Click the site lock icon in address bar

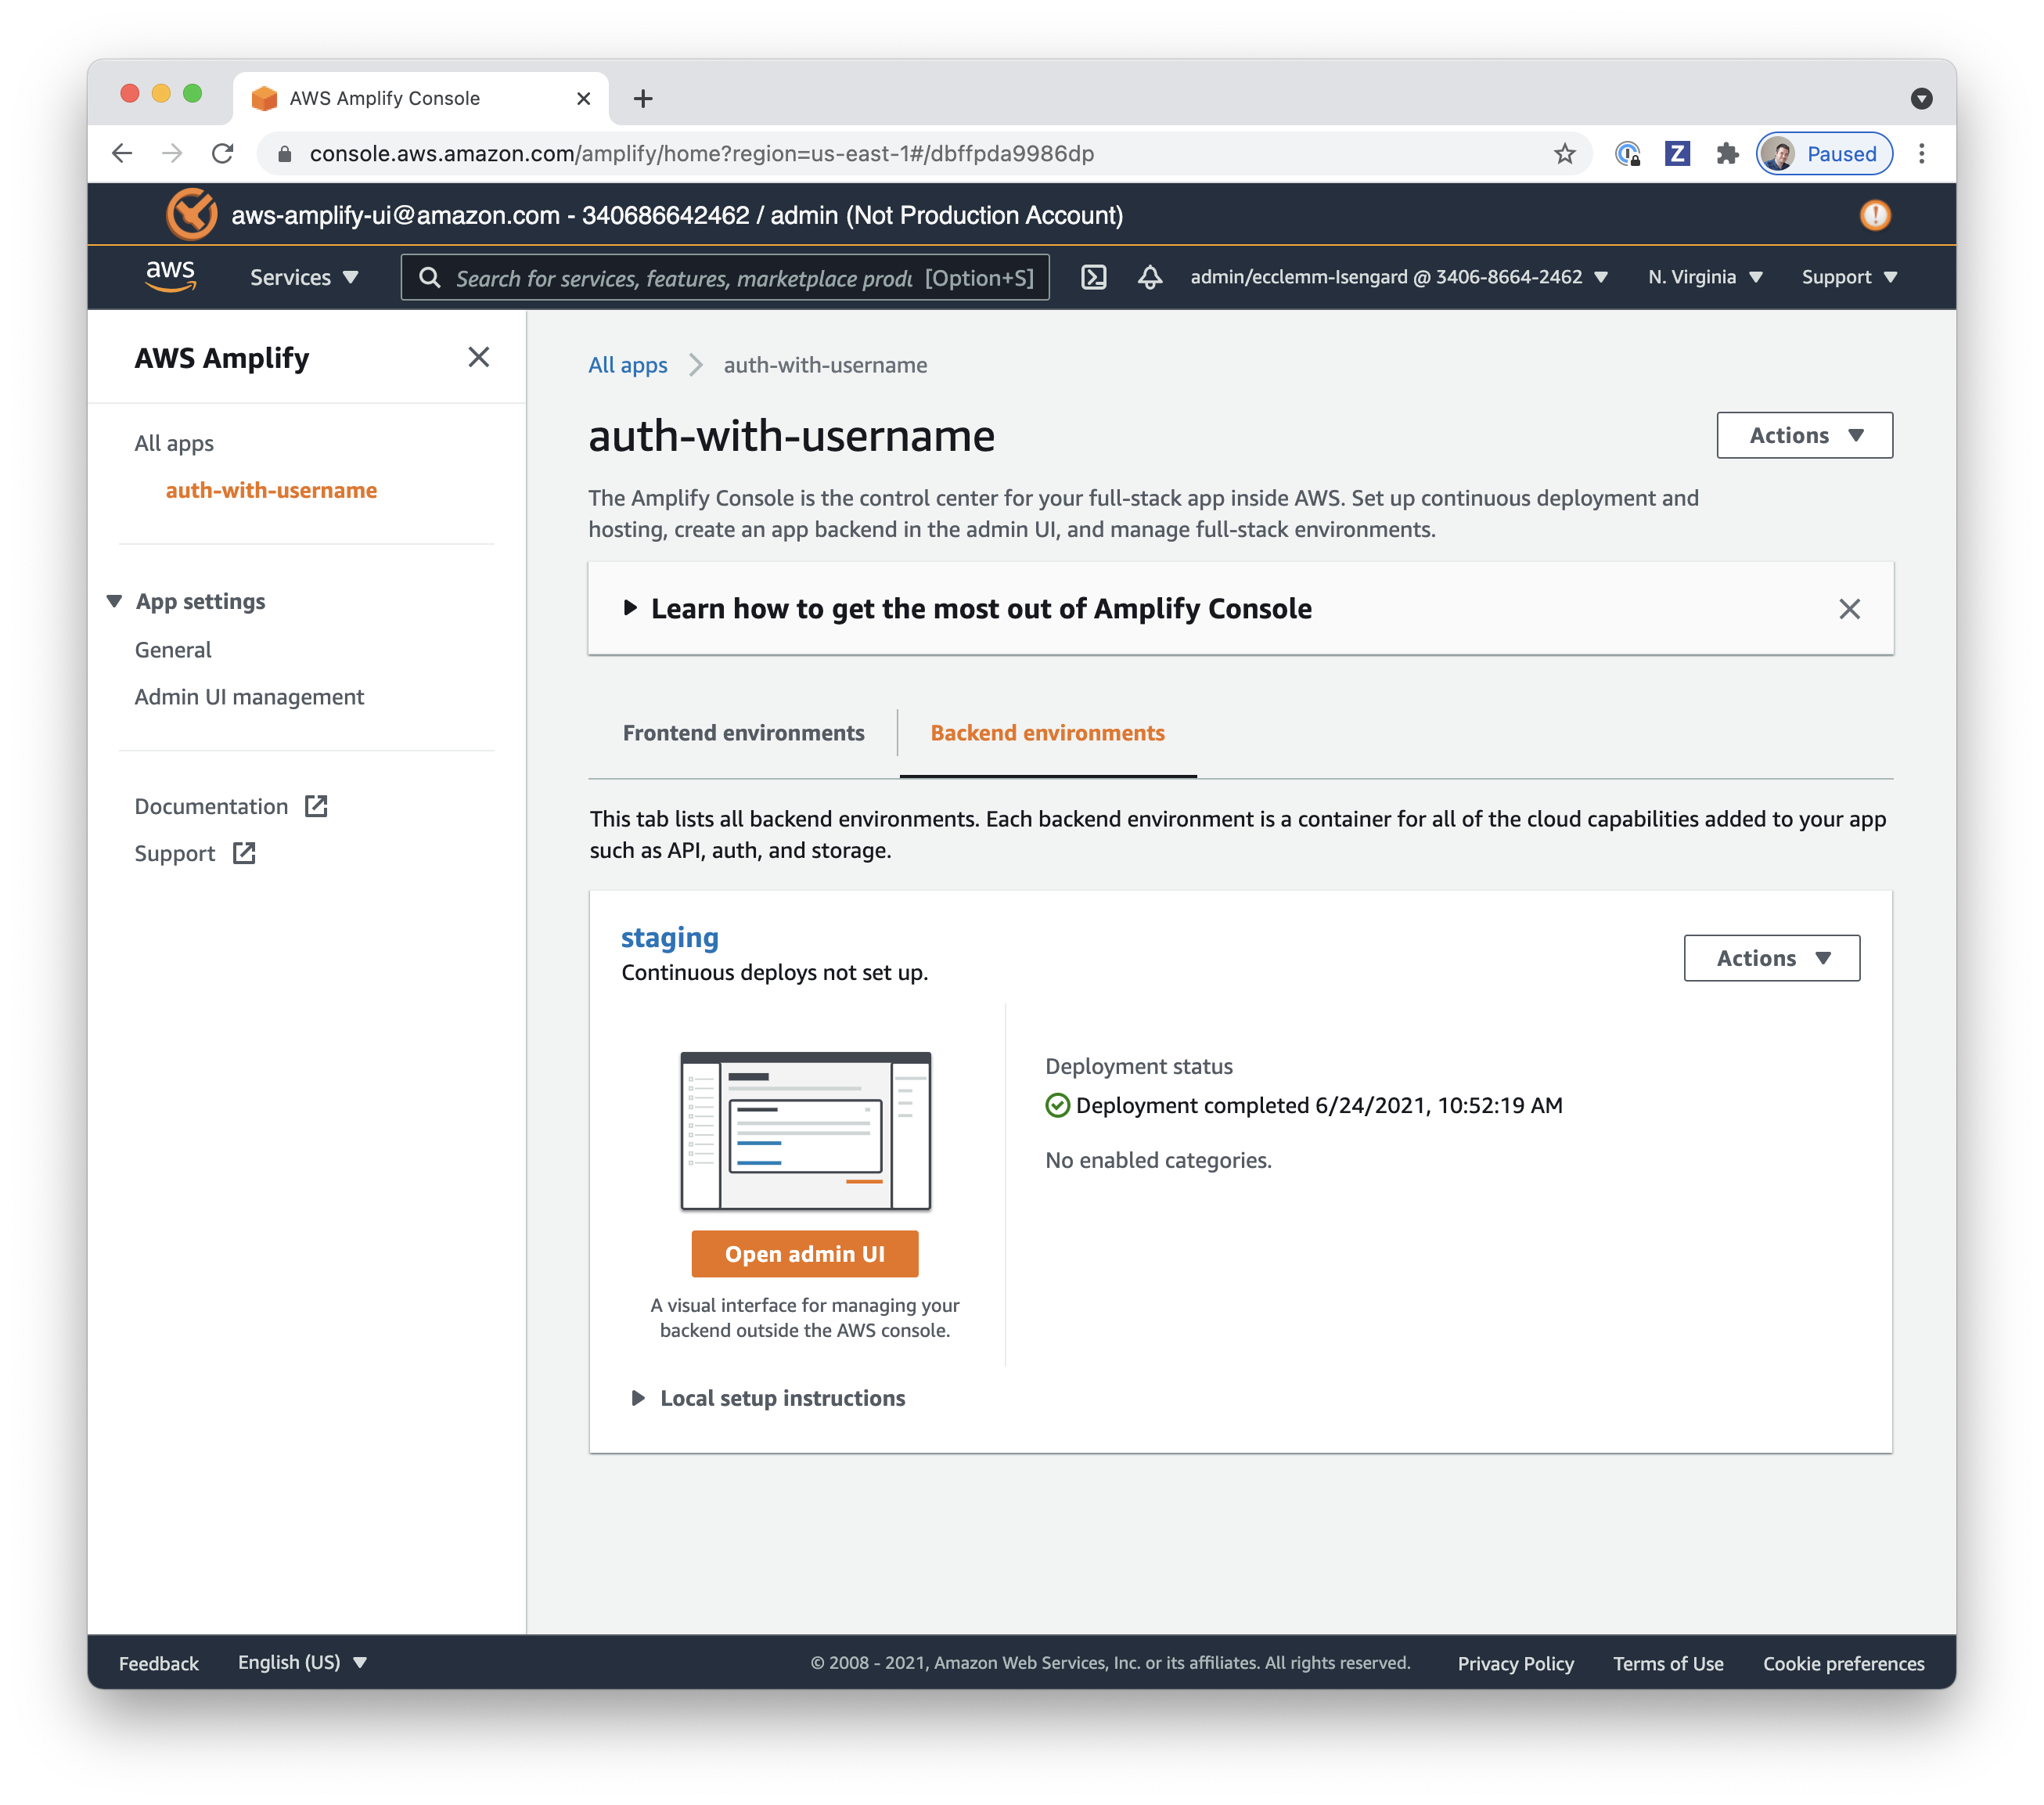pyautogui.click(x=285, y=154)
